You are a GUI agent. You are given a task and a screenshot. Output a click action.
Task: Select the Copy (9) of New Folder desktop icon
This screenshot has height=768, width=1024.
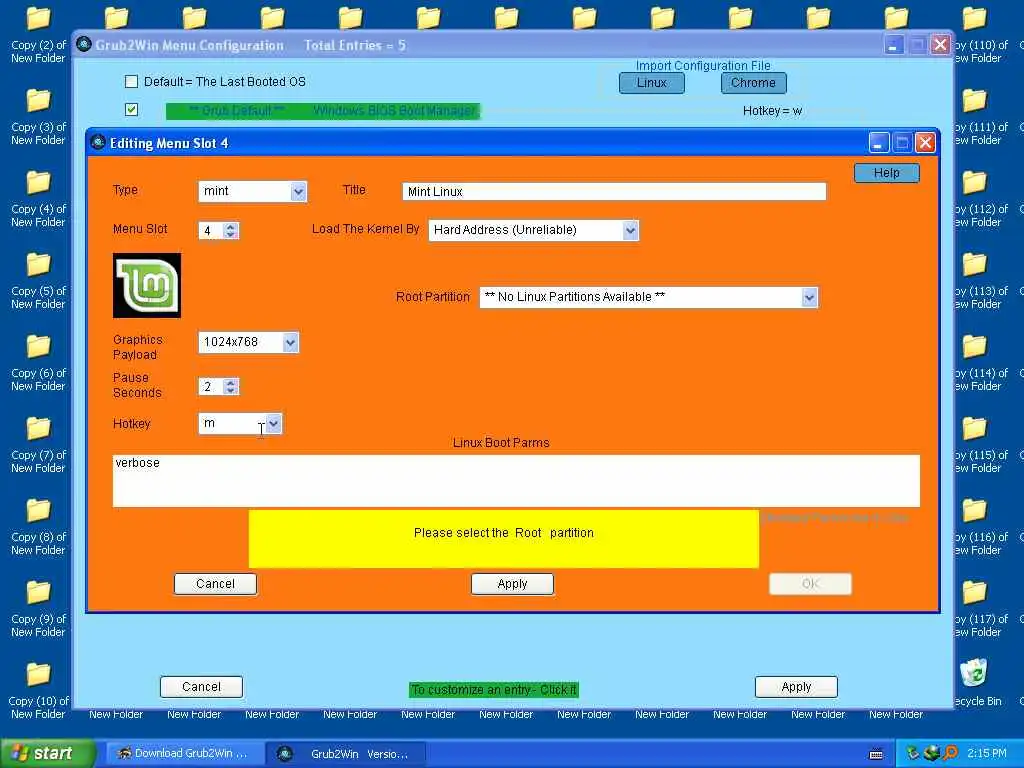(x=38, y=609)
